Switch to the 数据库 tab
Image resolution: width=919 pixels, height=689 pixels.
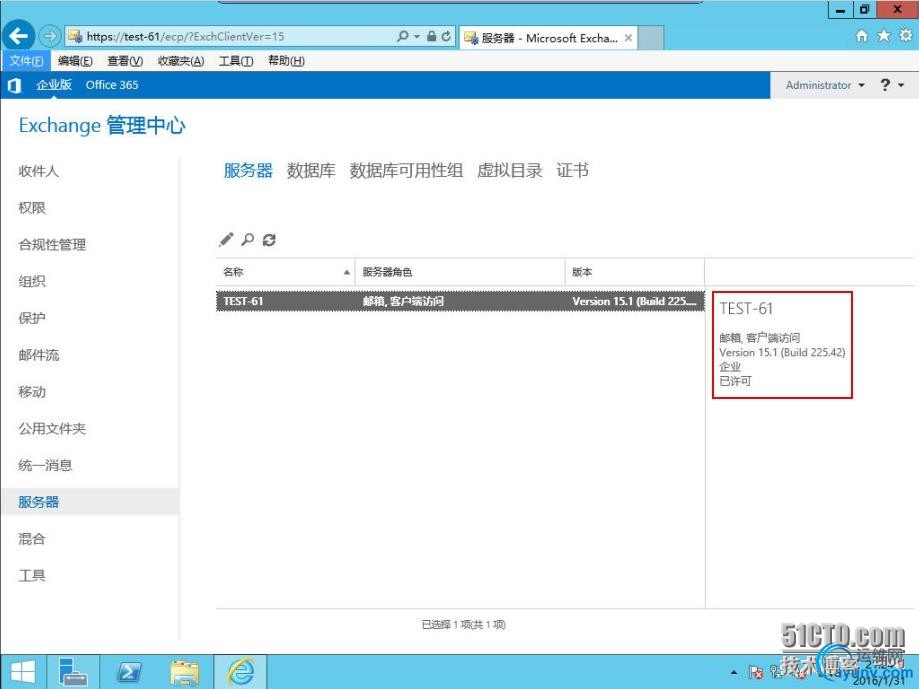pyautogui.click(x=311, y=170)
